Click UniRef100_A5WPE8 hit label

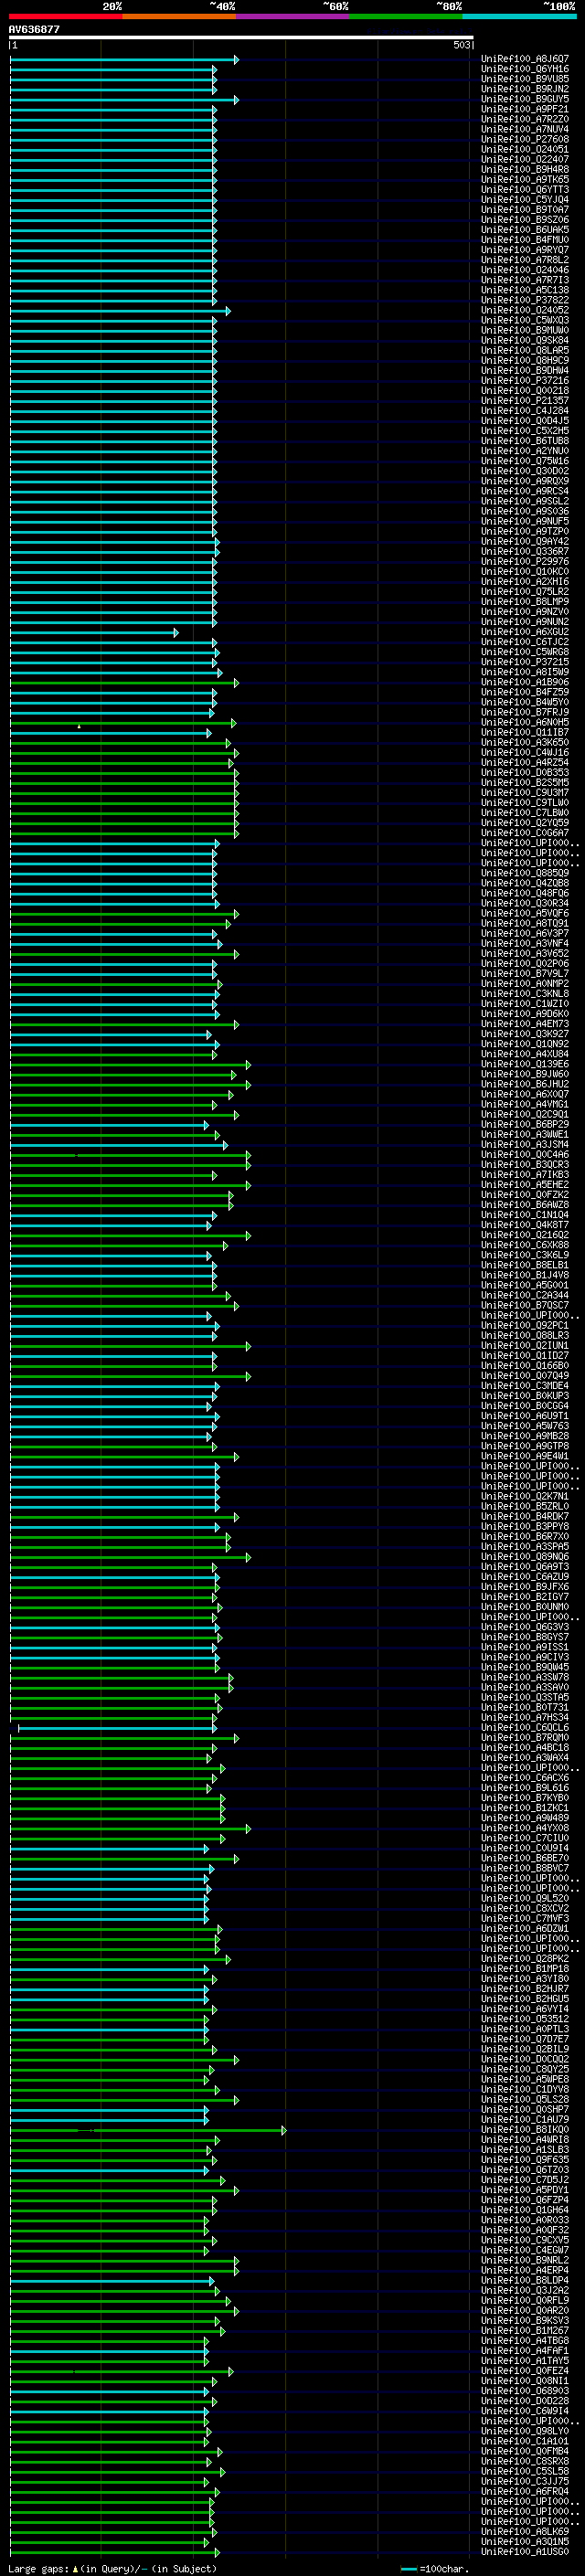coord(525,2079)
